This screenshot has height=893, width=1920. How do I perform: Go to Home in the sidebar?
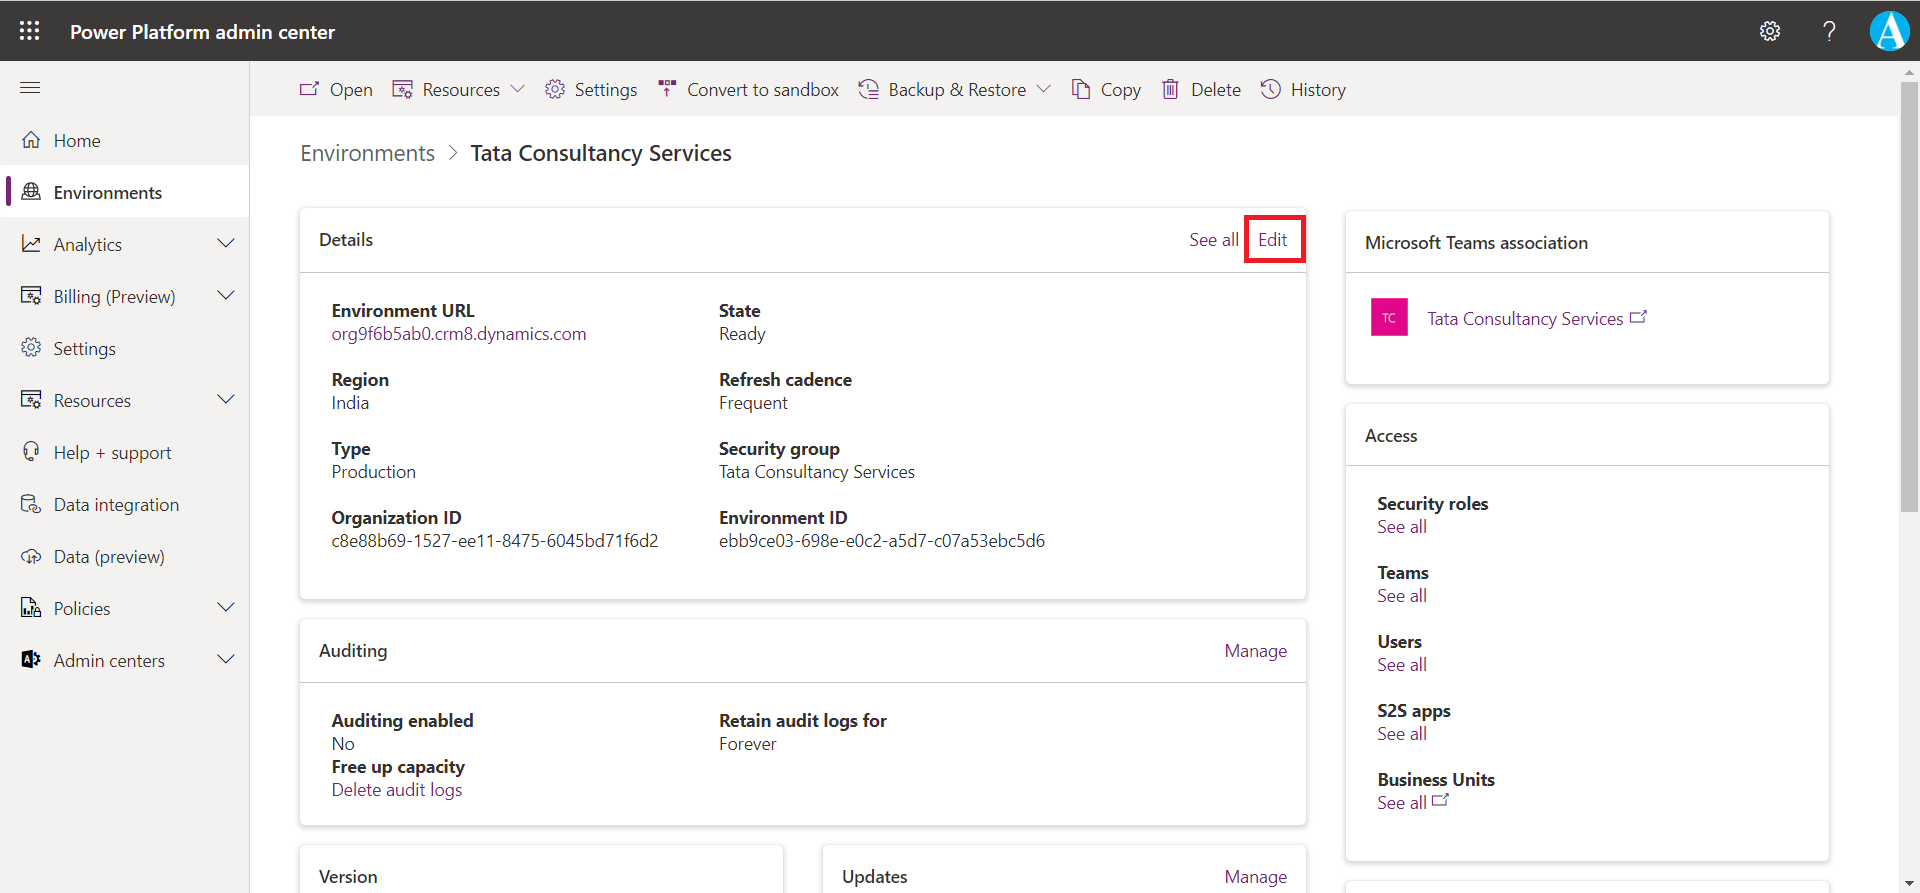tap(77, 141)
